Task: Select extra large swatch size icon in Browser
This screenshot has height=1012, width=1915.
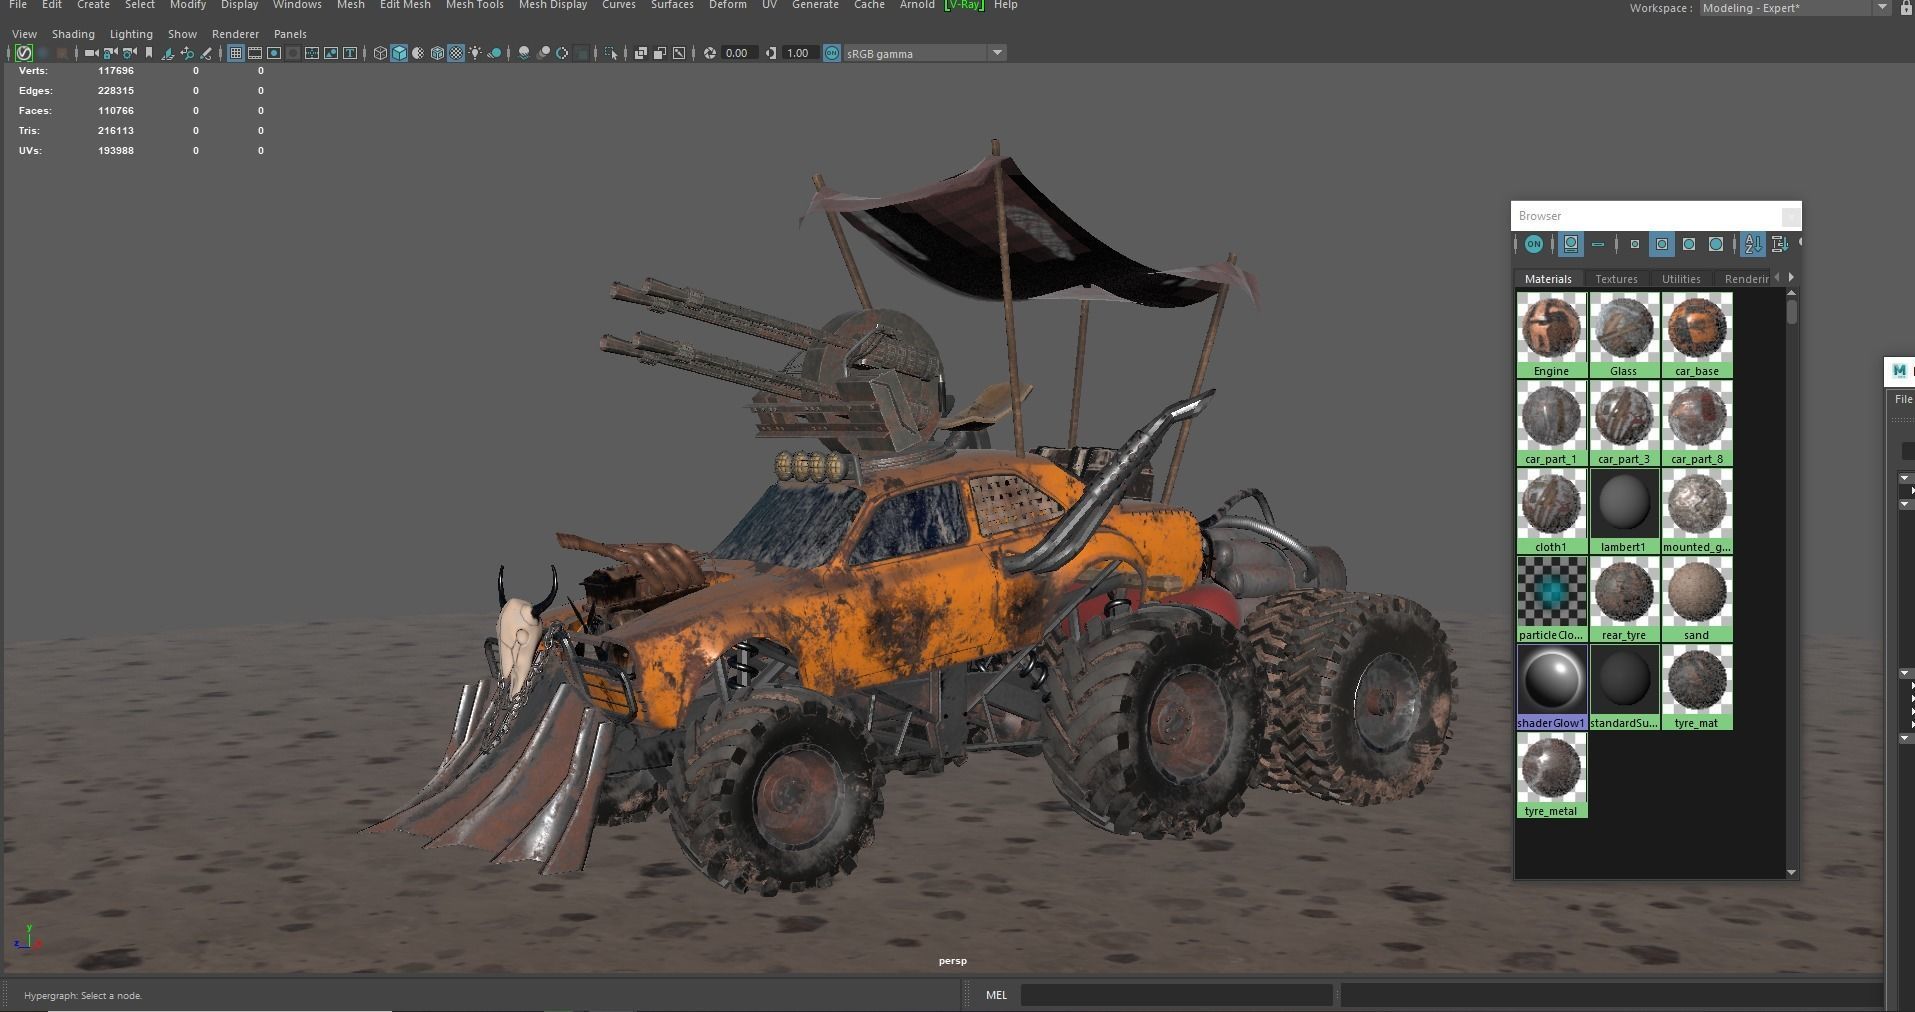Action: [x=1716, y=244]
